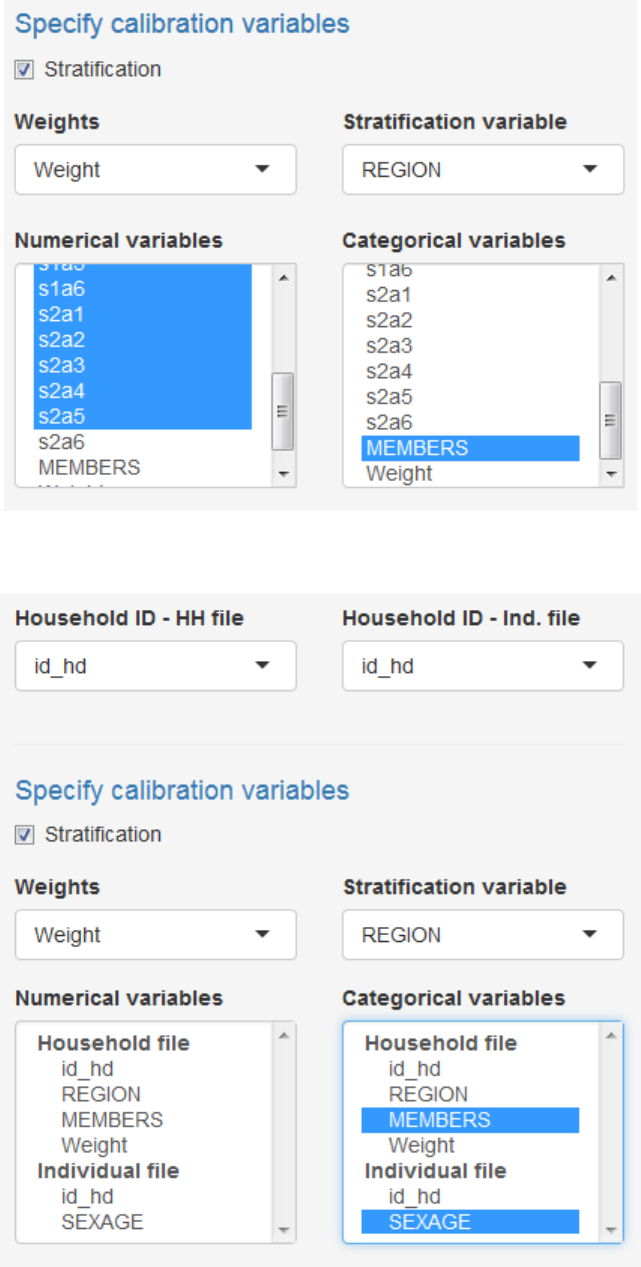Screen dimensions: 641x1267
Task: Click down arrow of Categorical list containing s2a3
Action: coord(610,475)
